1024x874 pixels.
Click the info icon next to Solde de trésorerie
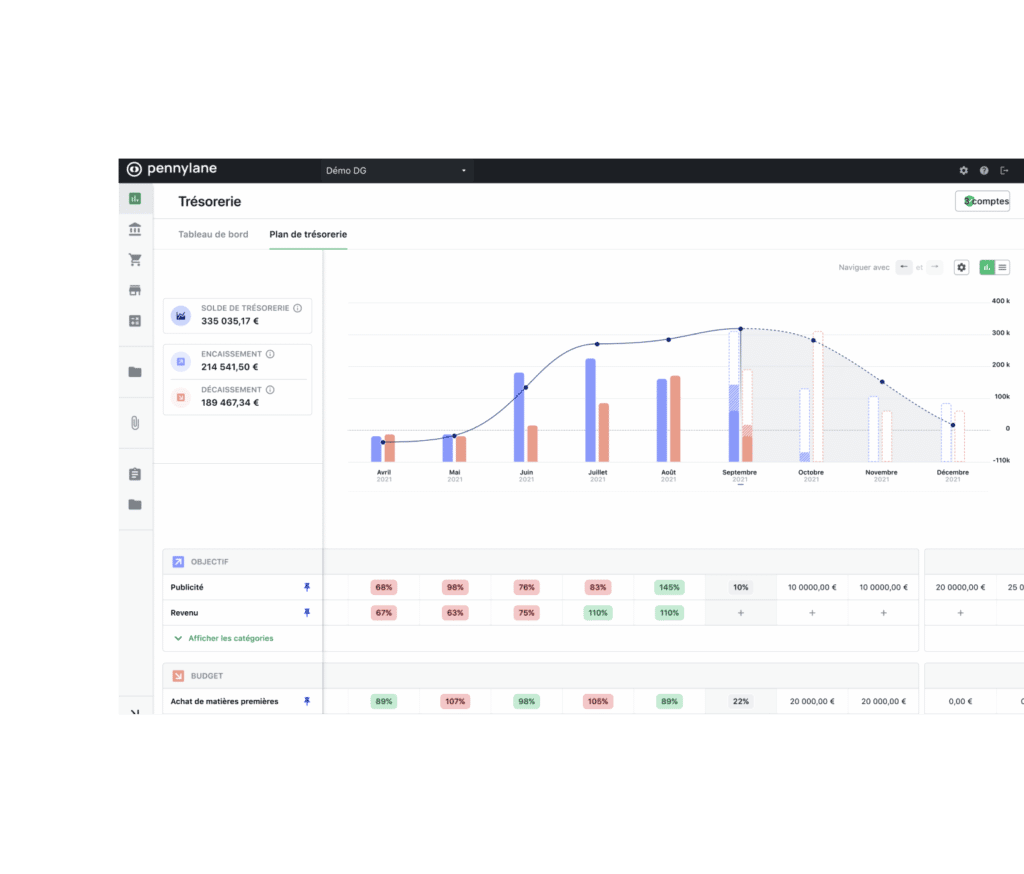[297, 308]
